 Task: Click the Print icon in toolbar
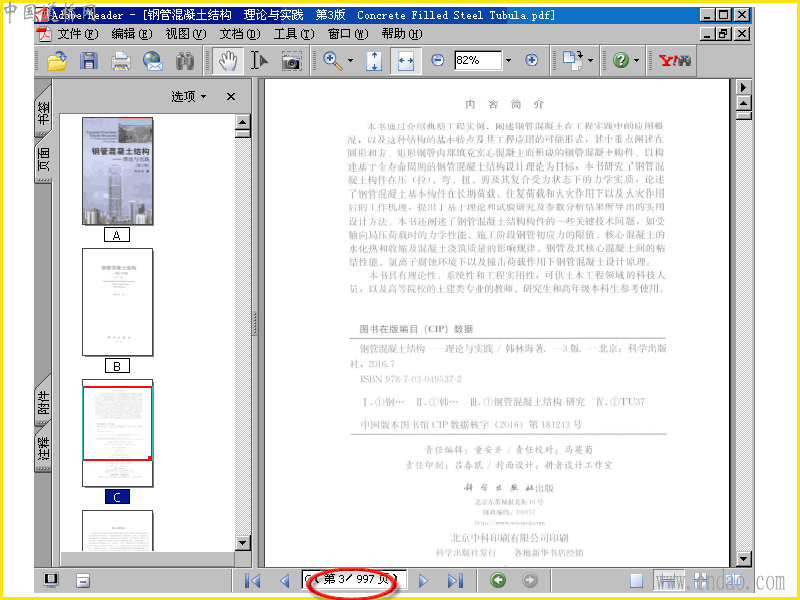click(x=121, y=61)
